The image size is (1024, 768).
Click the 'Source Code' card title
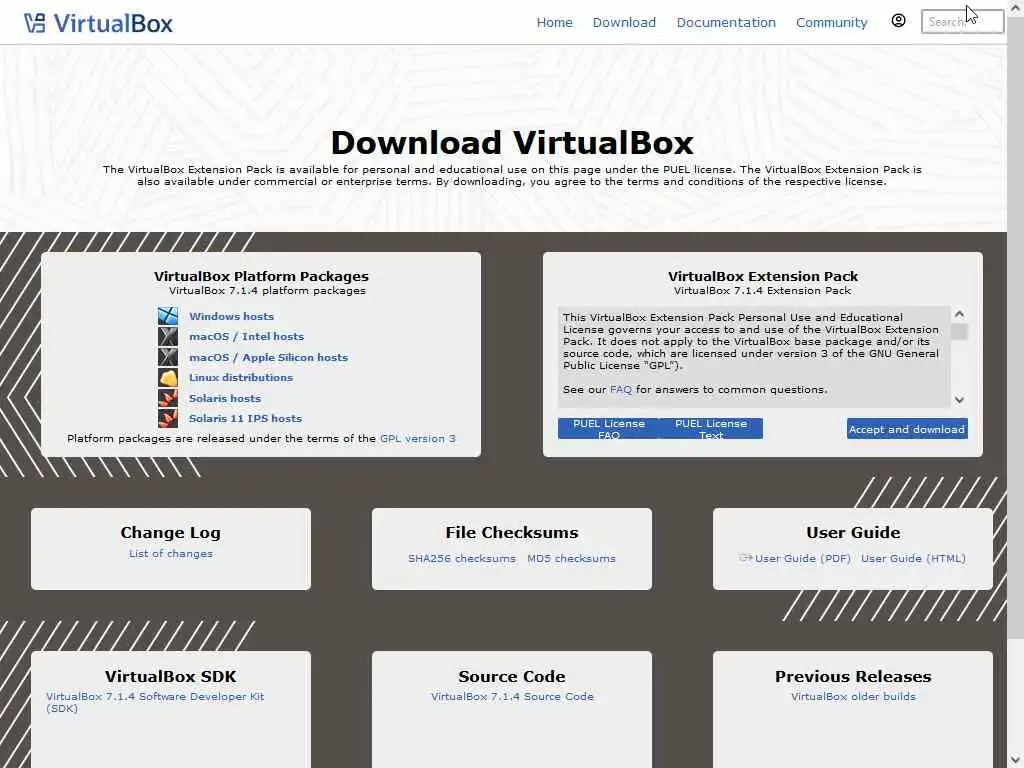click(512, 676)
